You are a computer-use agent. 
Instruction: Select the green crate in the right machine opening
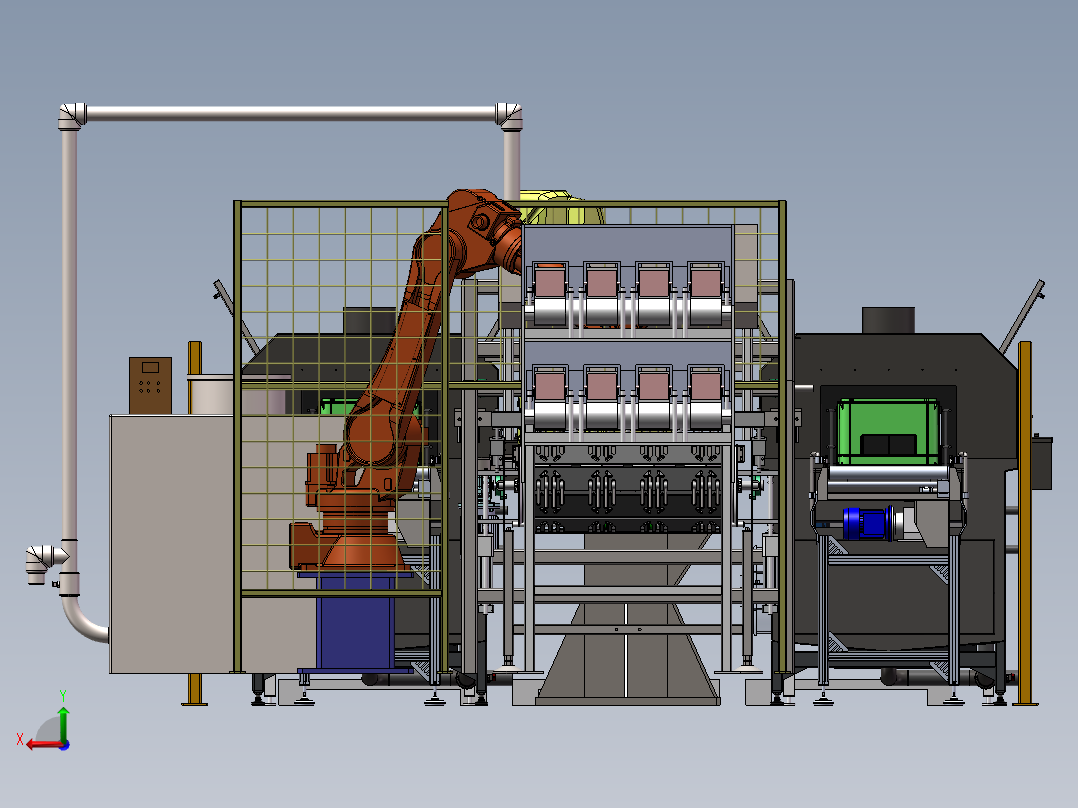888,431
